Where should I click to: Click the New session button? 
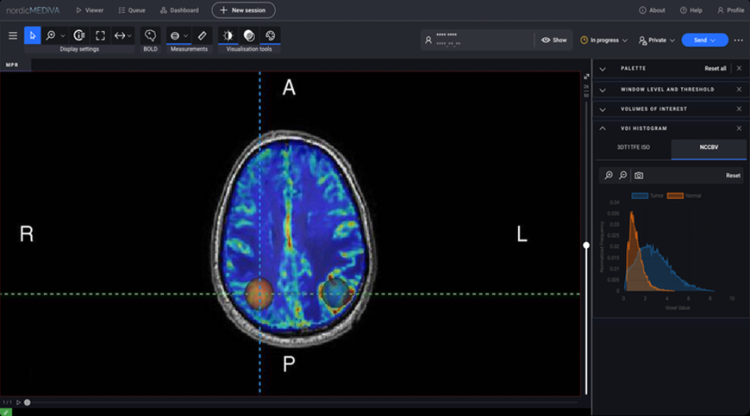[x=243, y=10]
